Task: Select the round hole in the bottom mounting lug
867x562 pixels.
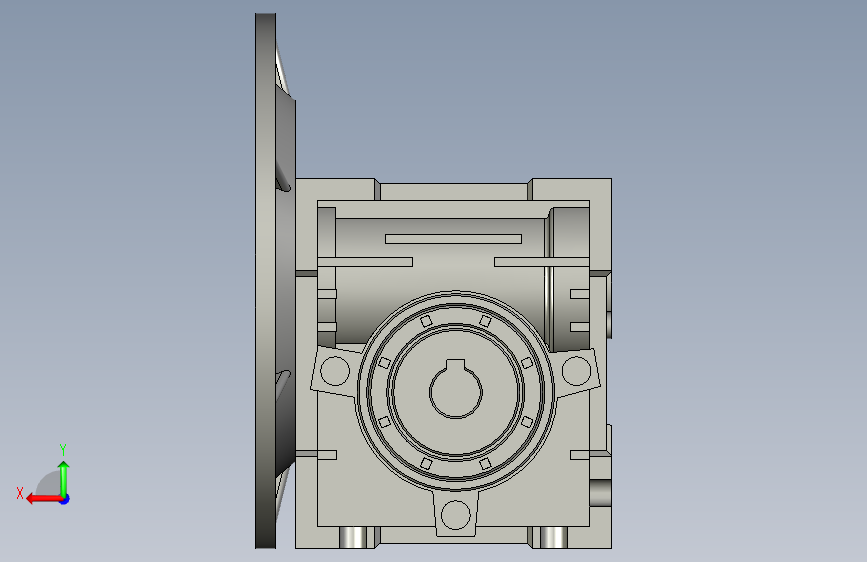Action: pyautogui.click(x=456, y=514)
